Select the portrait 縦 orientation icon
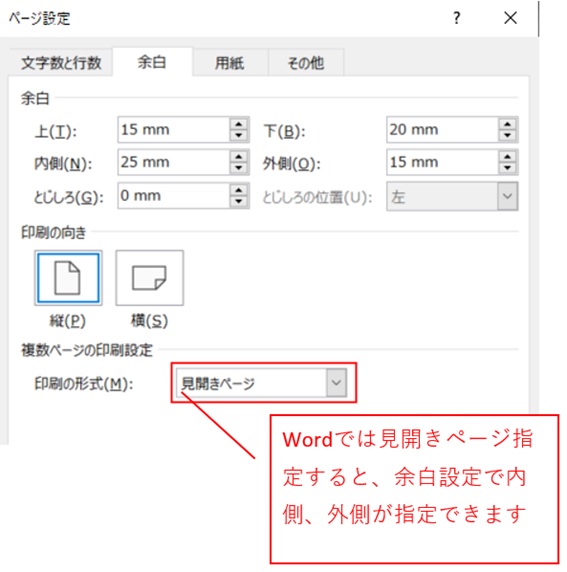This screenshot has height=572, width=567. tap(68, 278)
